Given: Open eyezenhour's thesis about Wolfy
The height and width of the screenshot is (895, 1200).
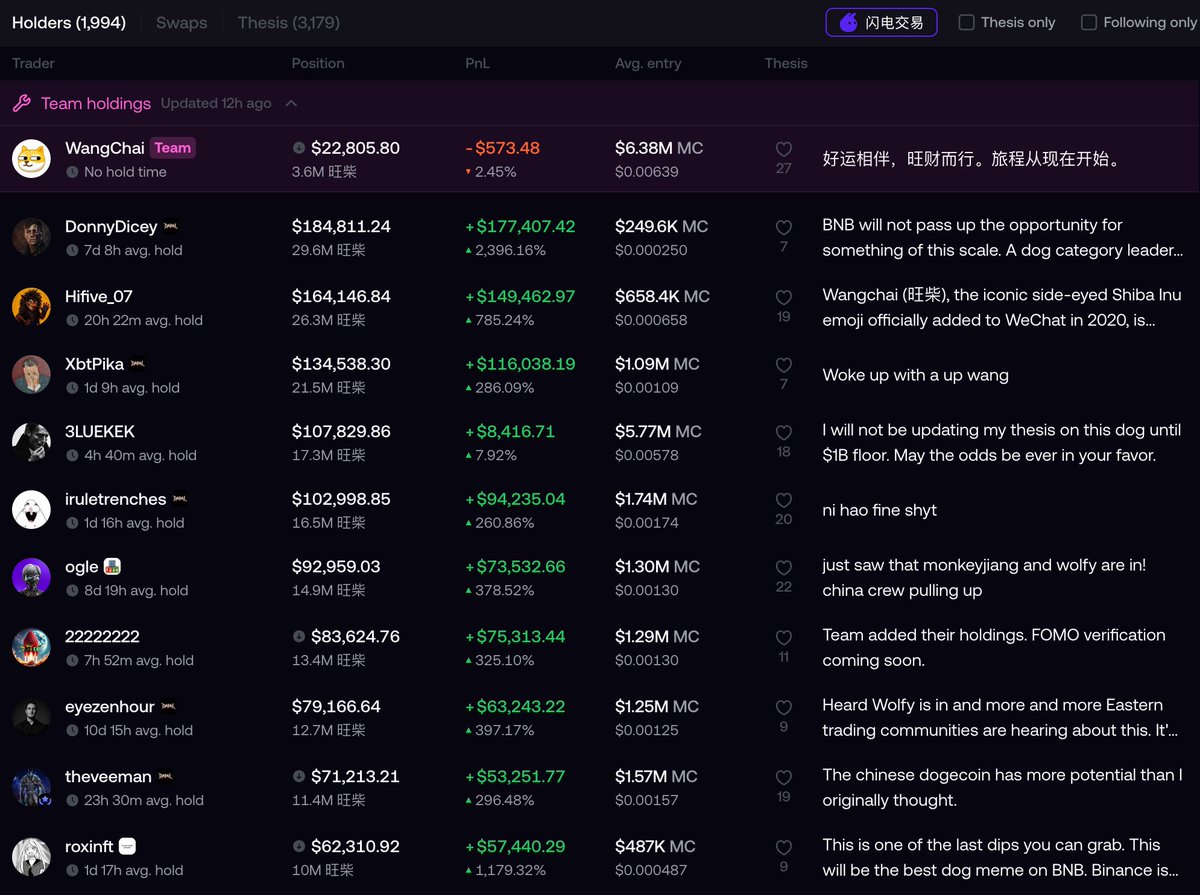Looking at the screenshot, I should (x=1000, y=718).
